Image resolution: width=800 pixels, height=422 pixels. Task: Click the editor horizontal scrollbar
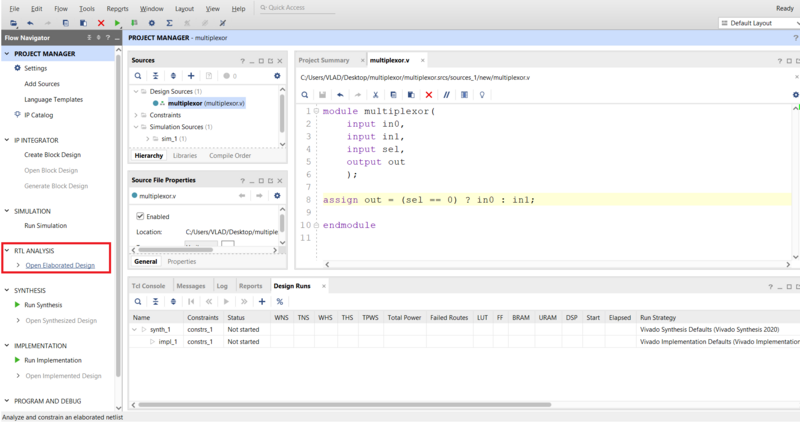tap(557, 264)
